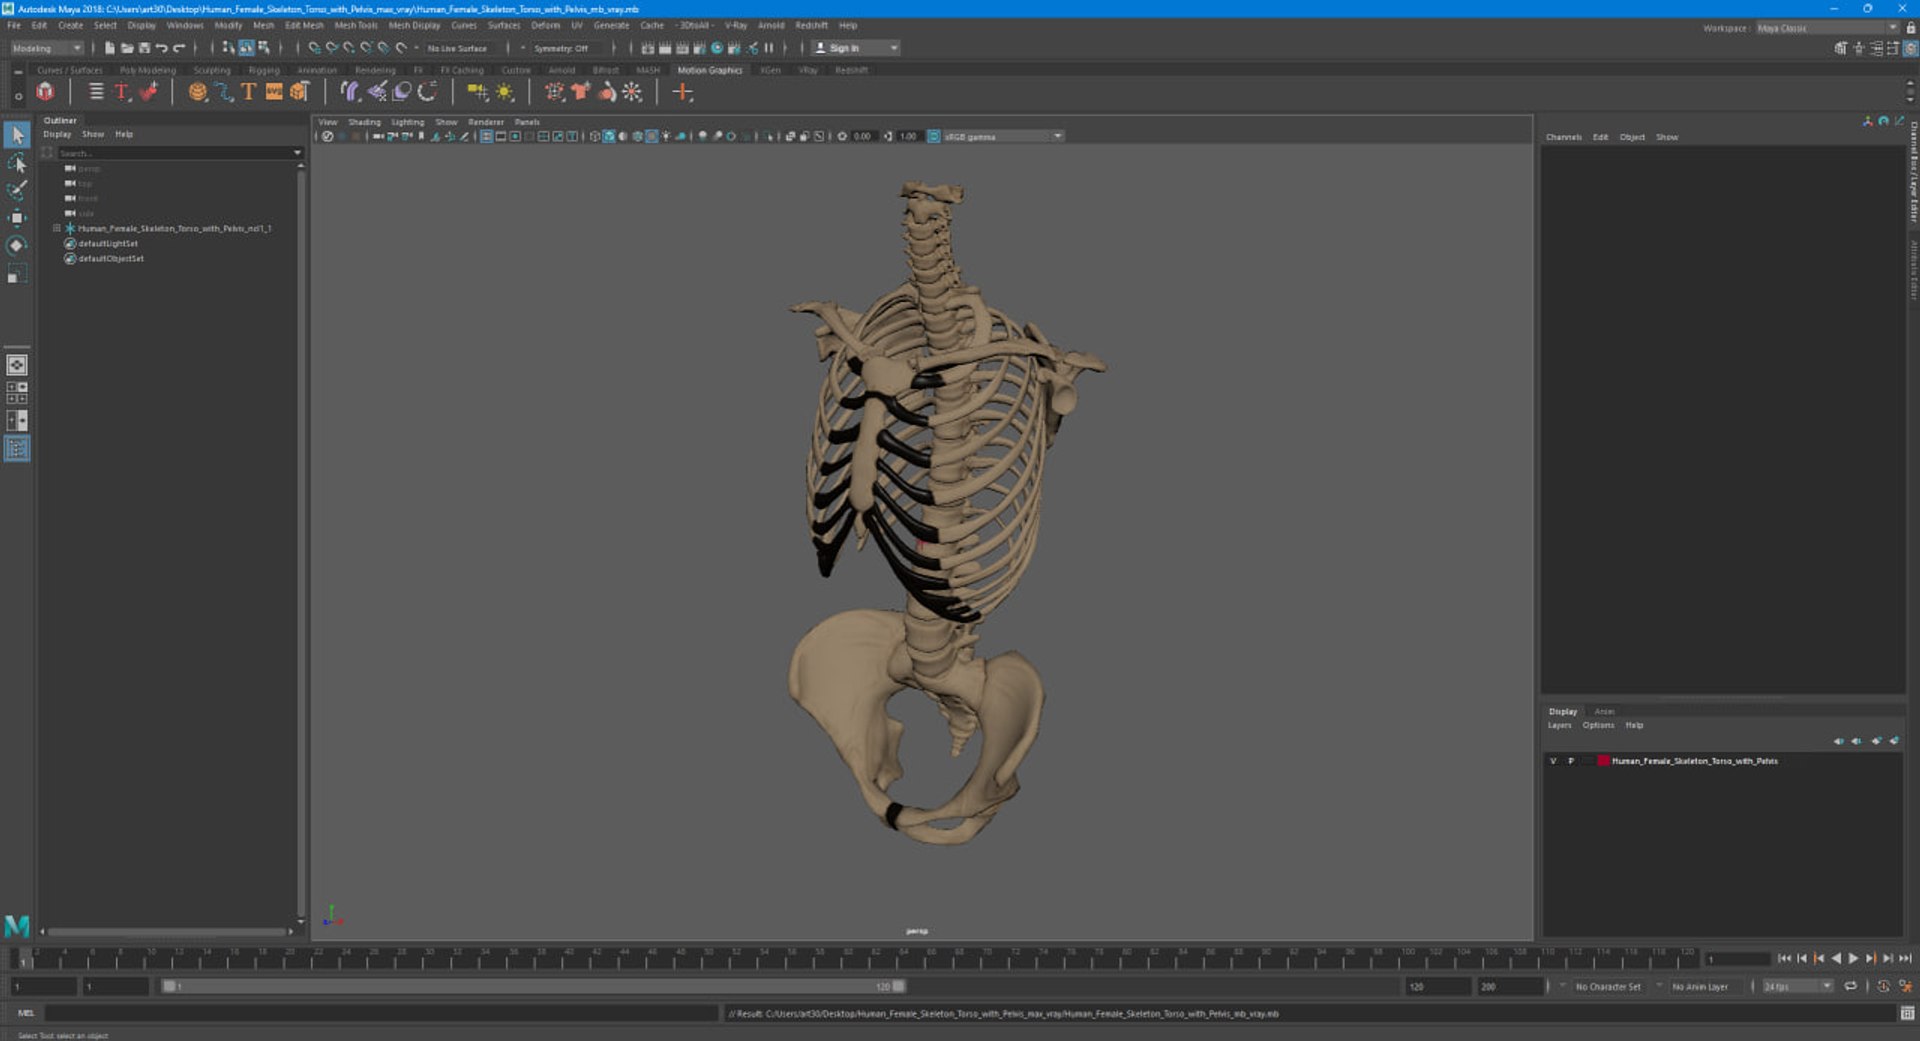Expand the Human_Female_Skeleton_Torso node in Outliner
The height and width of the screenshot is (1041, 1920).
click(x=57, y=228)
